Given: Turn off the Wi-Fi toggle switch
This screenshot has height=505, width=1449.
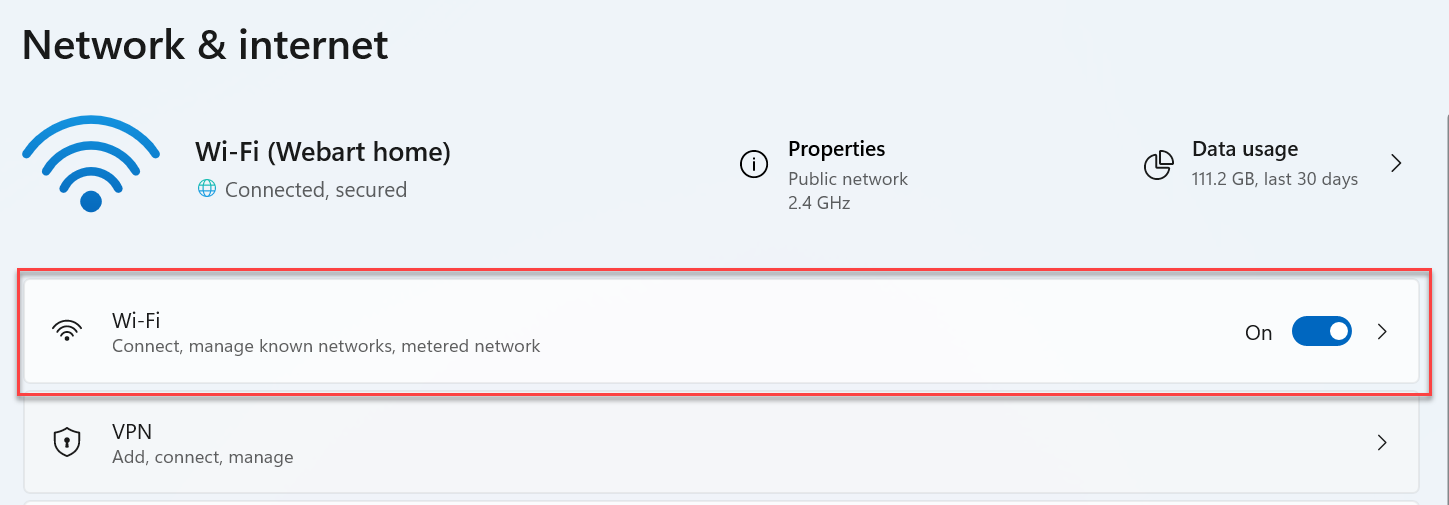Looking at the screenshot, I should tap(1322, 332).
